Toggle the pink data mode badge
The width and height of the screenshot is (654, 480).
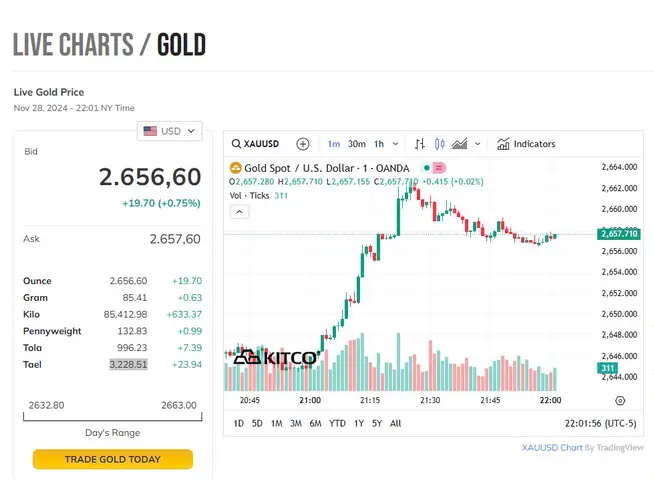coord(439,168)
